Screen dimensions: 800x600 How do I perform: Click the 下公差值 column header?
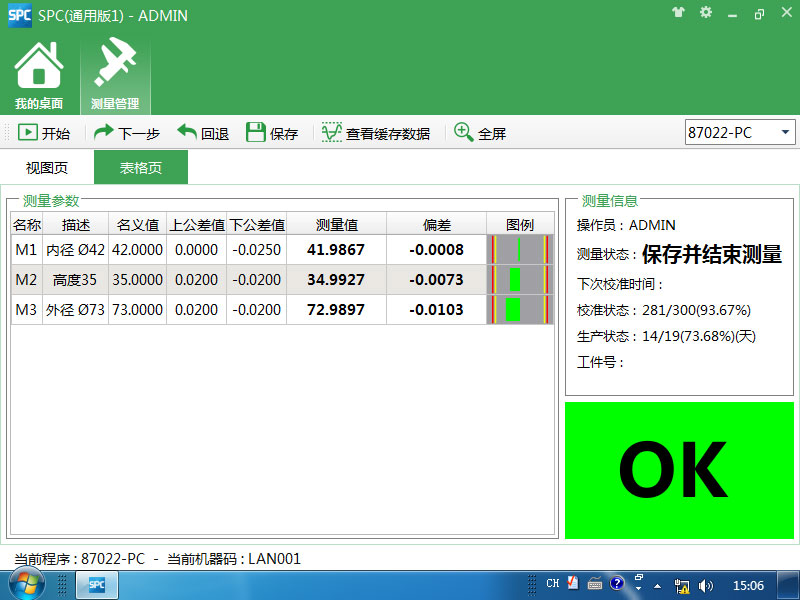pyautogui.click(x=257, y=224)
